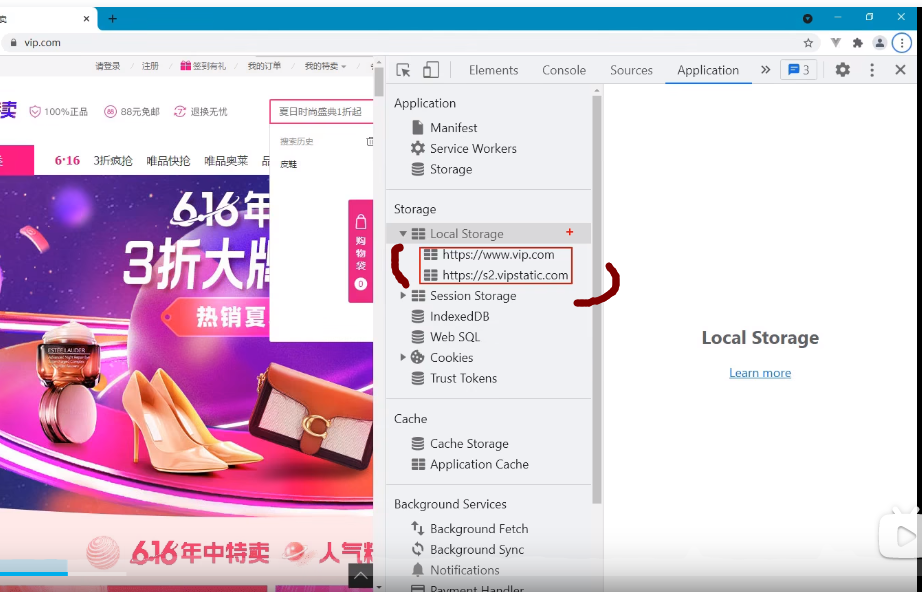922x592 pixels.
Task: Click the 100%正品 shield badge
Action: point(58,112)
